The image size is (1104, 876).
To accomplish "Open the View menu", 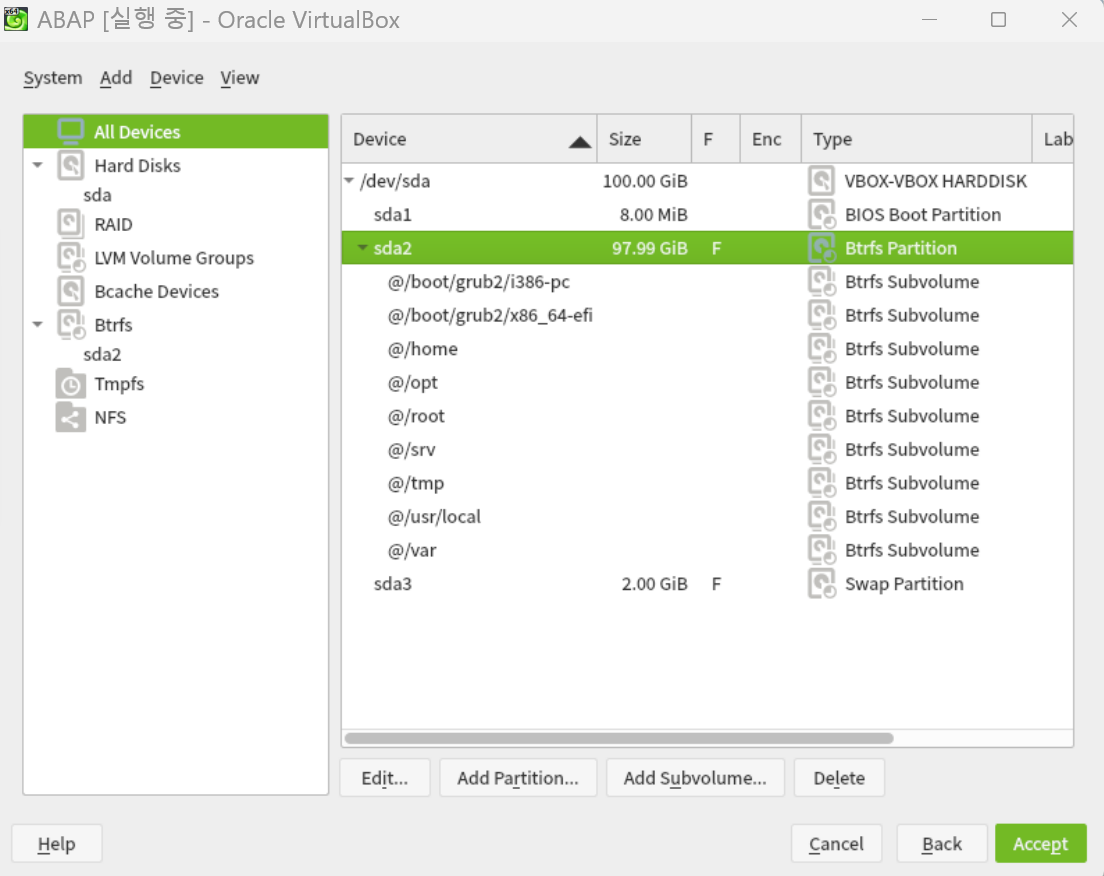I will (x=240, y=77).
